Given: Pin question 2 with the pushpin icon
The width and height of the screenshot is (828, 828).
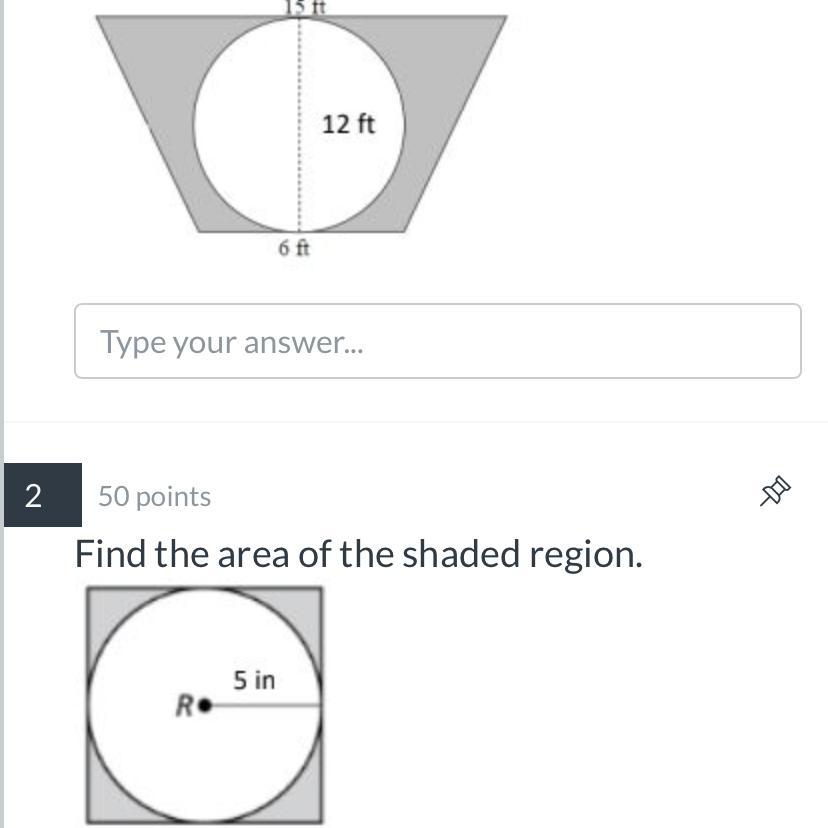Looking at the screenshot, I should [775, 491].
